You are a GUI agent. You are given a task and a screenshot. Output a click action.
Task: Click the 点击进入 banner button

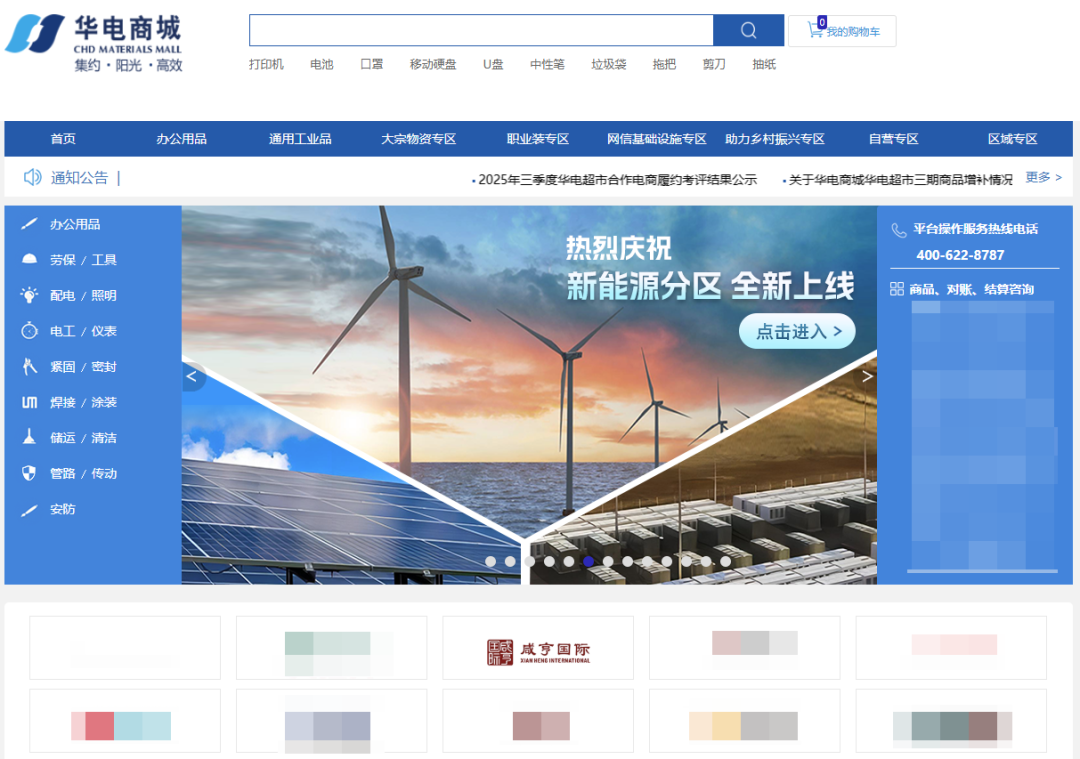(x=797, y=332)
